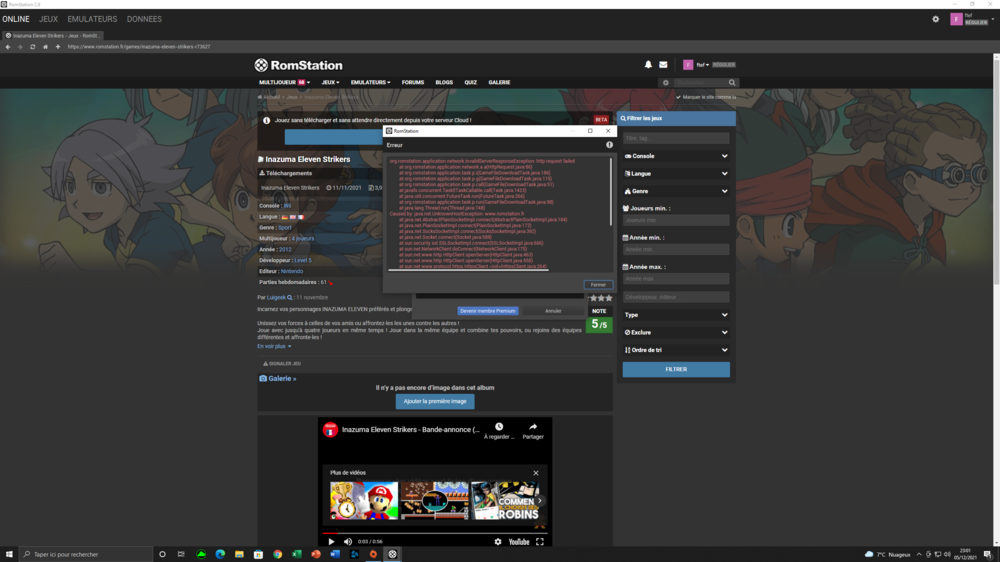Enter fullscreen on the YouTube player

click(540, 542)
